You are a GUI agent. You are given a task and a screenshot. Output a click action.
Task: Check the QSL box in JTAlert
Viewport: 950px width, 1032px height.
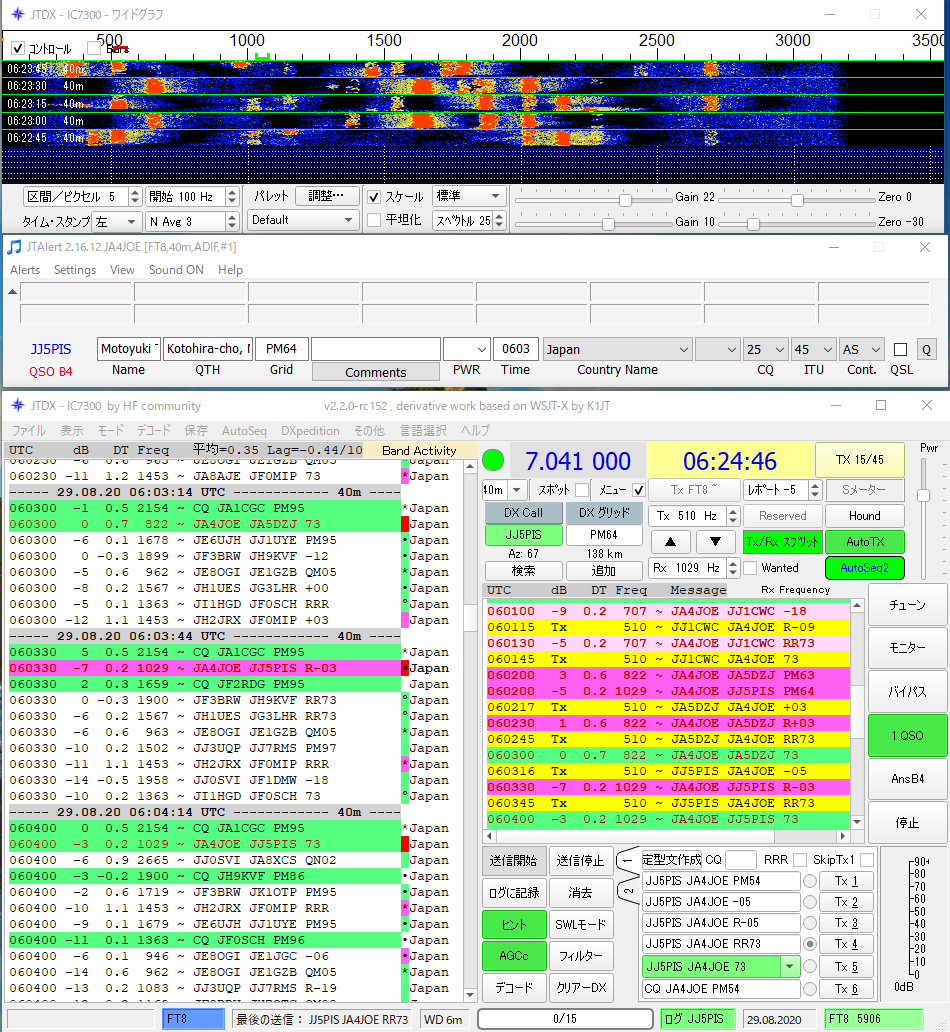[901, 349]
